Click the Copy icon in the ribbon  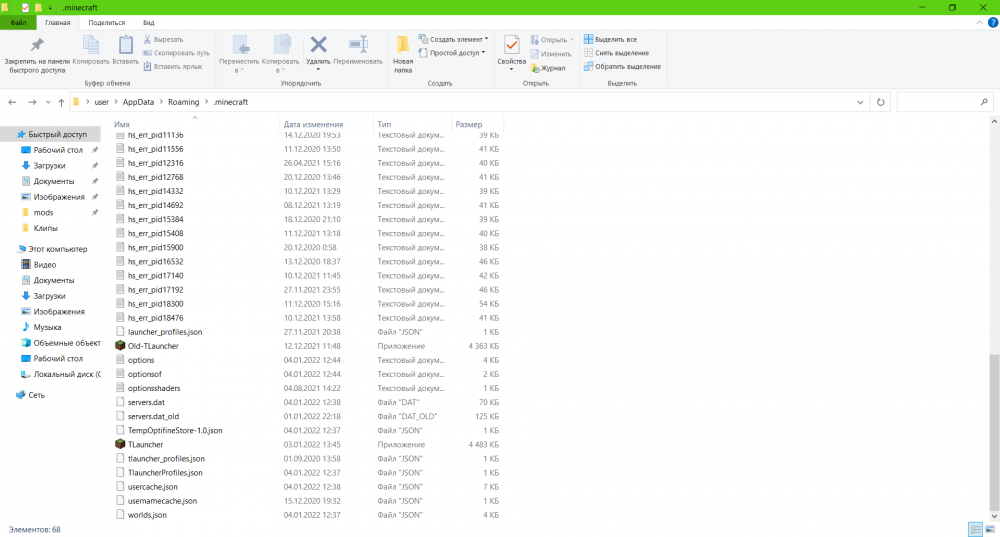click(x=91, y=45)
